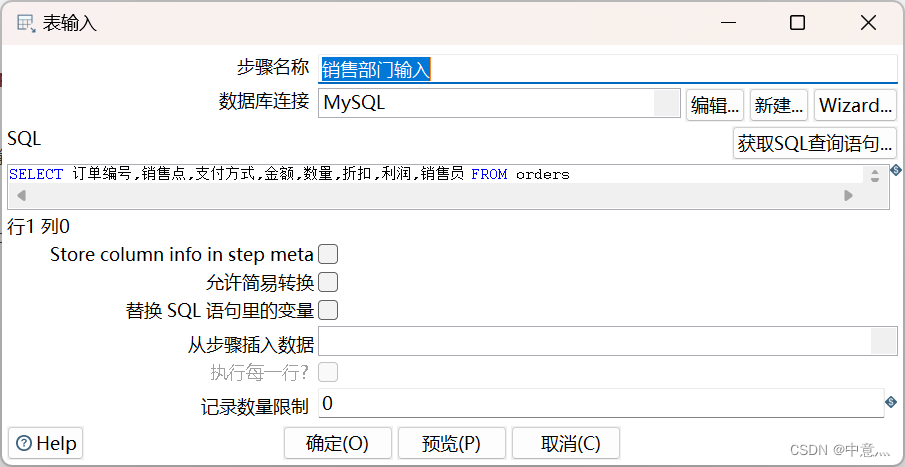Viewport: 905px width, 467px height.
Task: Open the connection Wizard... button
Action: point(855,105)
